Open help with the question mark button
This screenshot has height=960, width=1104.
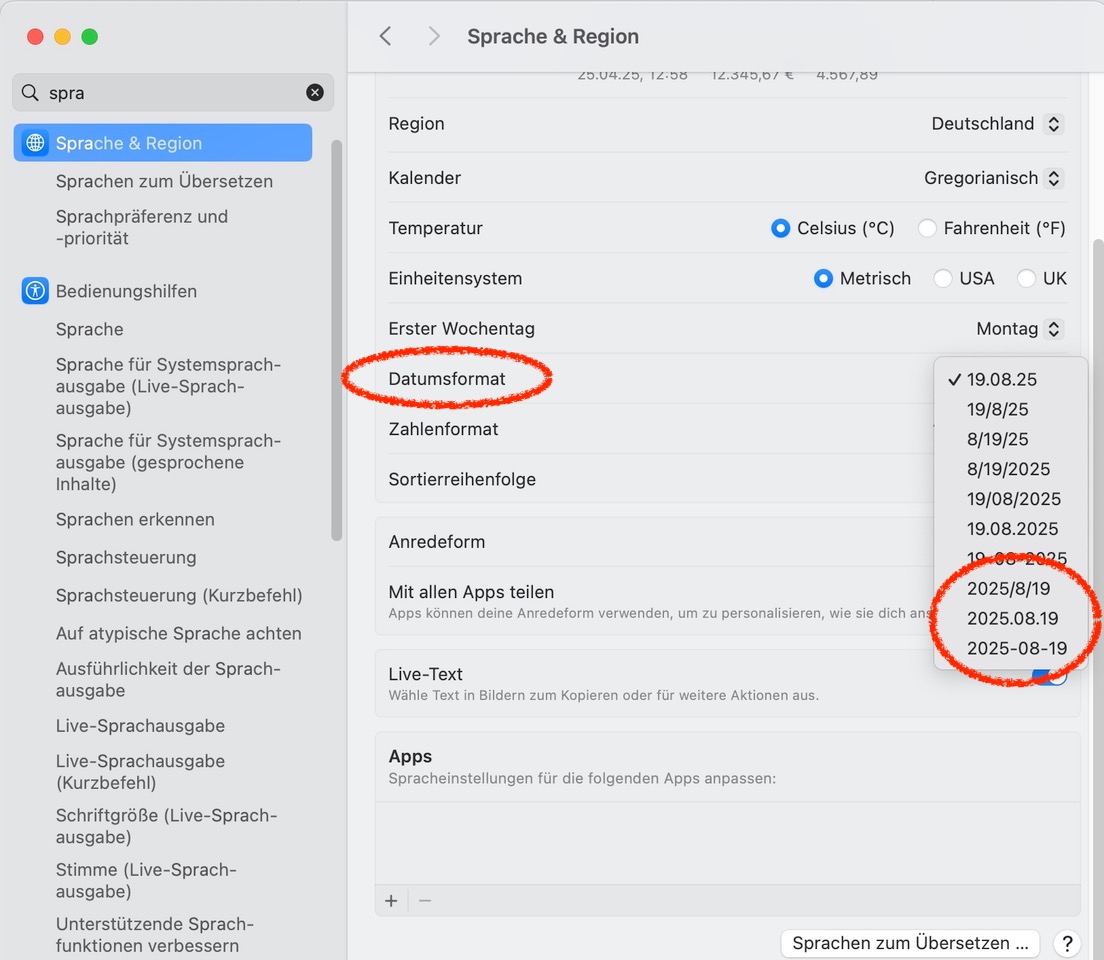(1067, 943)
